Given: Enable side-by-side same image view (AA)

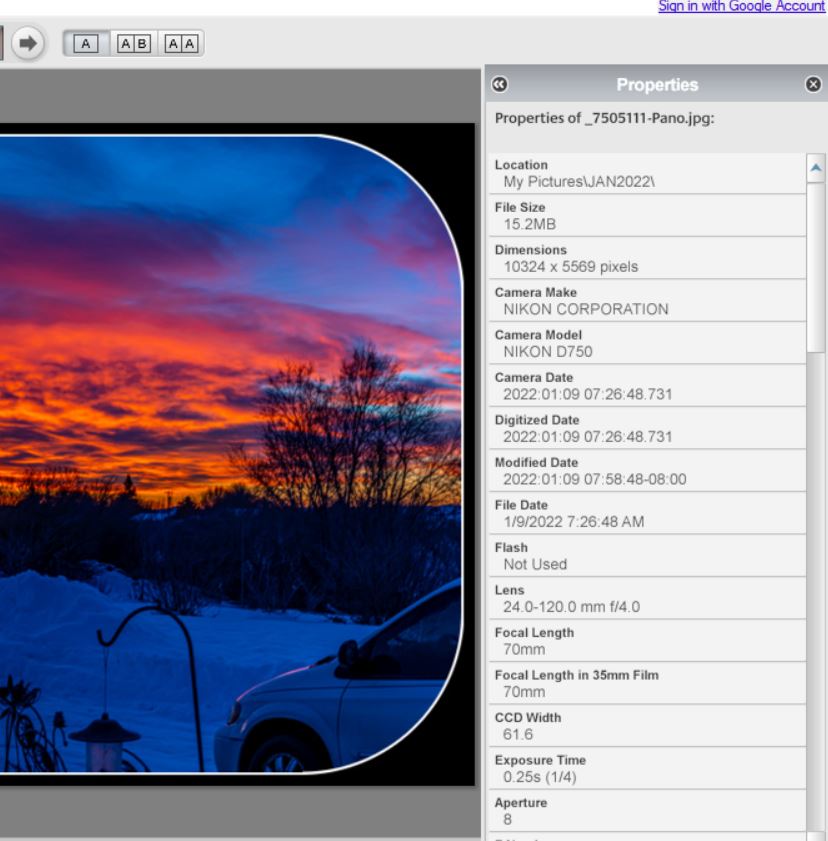Looking at the screenshot, I should (181, 43).
